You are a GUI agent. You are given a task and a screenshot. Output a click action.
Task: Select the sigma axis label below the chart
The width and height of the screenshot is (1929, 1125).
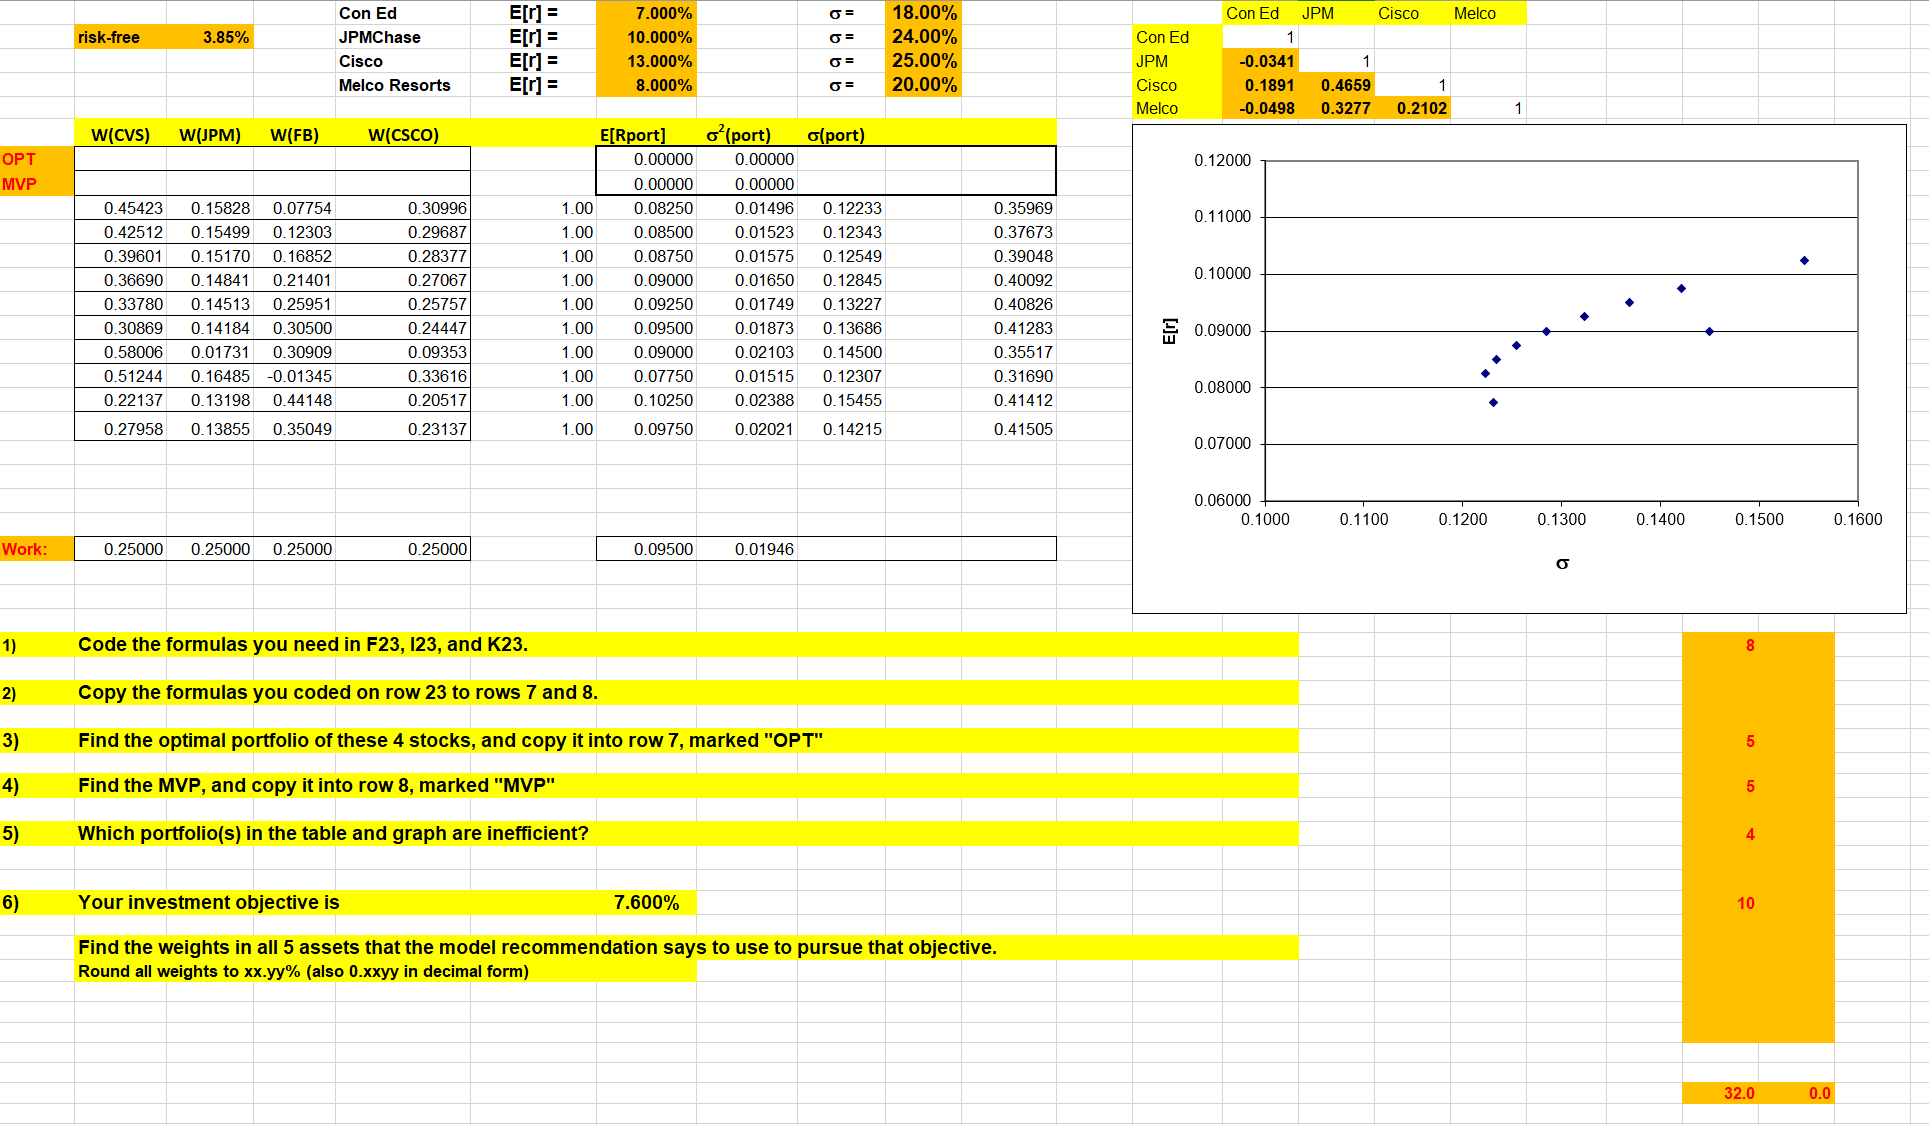coord(1562,563)
